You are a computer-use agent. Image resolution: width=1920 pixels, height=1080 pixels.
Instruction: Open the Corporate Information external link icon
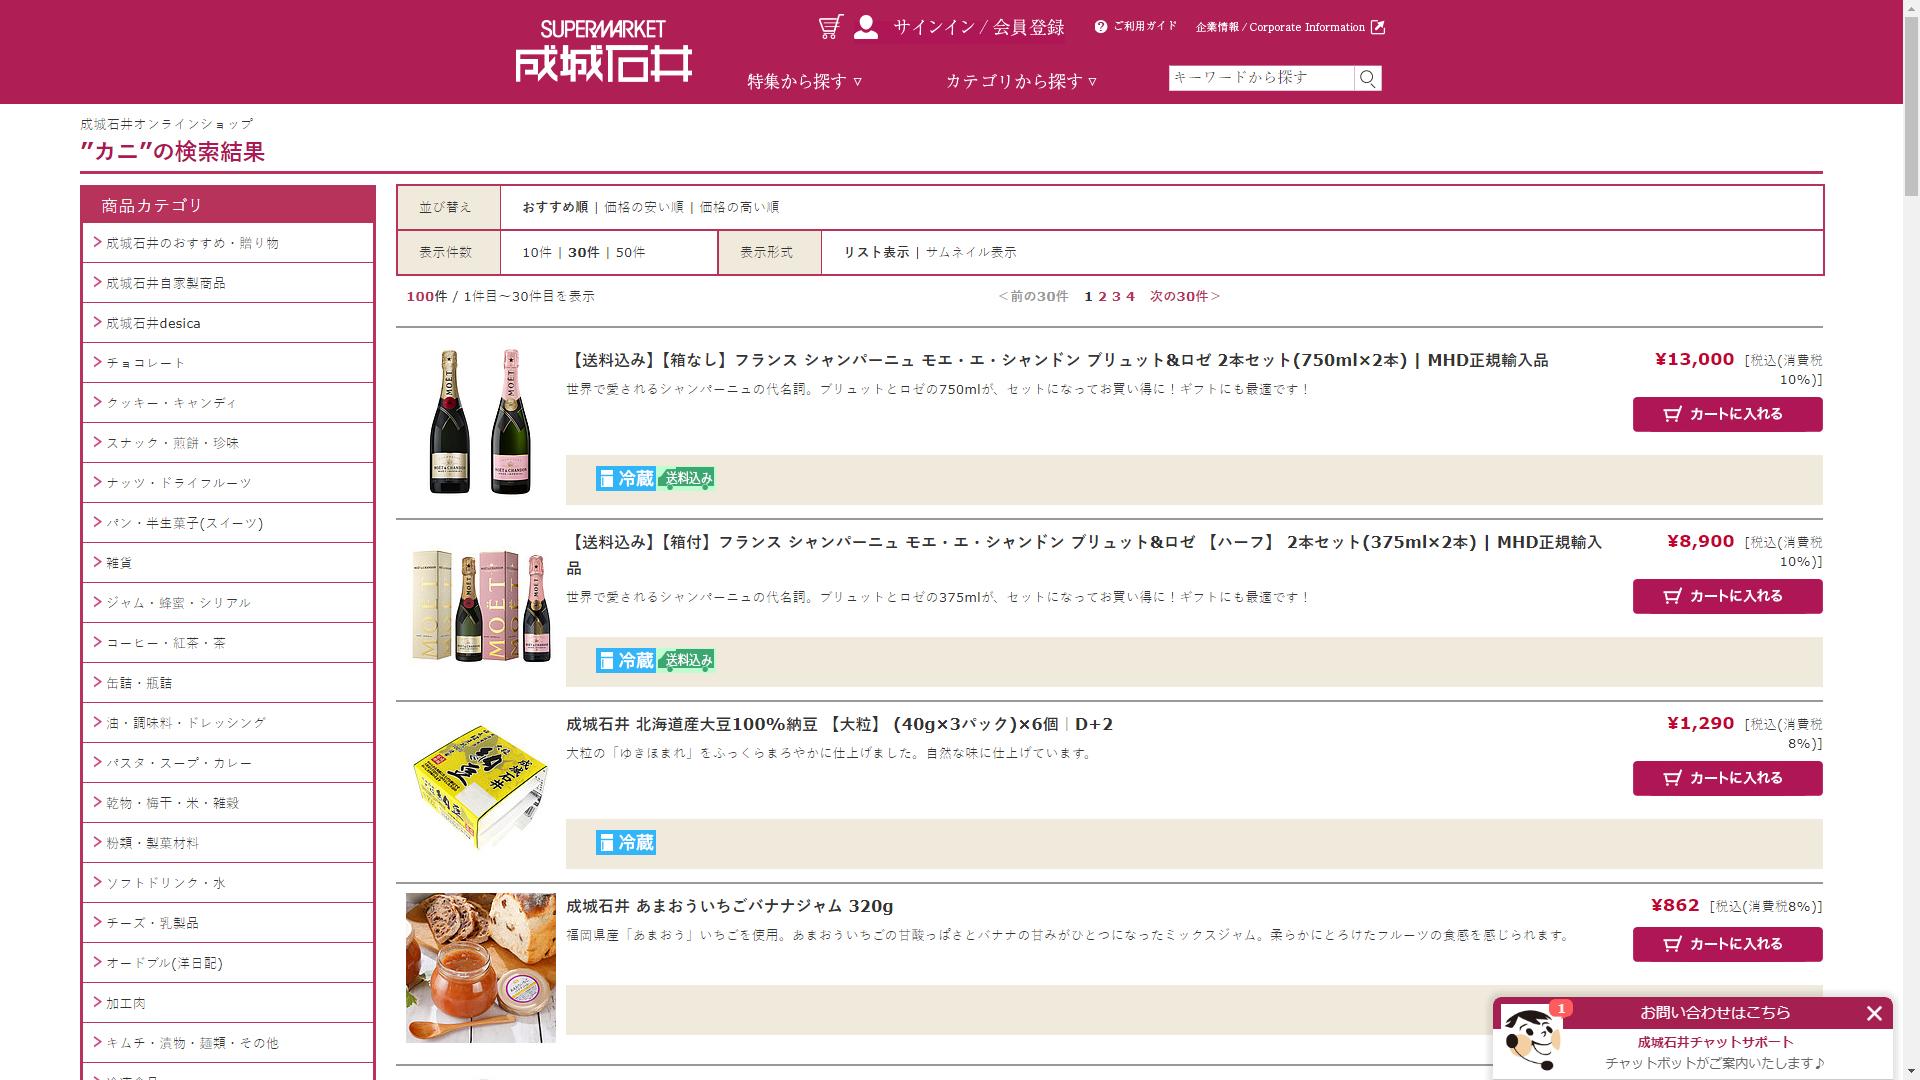1378,27
